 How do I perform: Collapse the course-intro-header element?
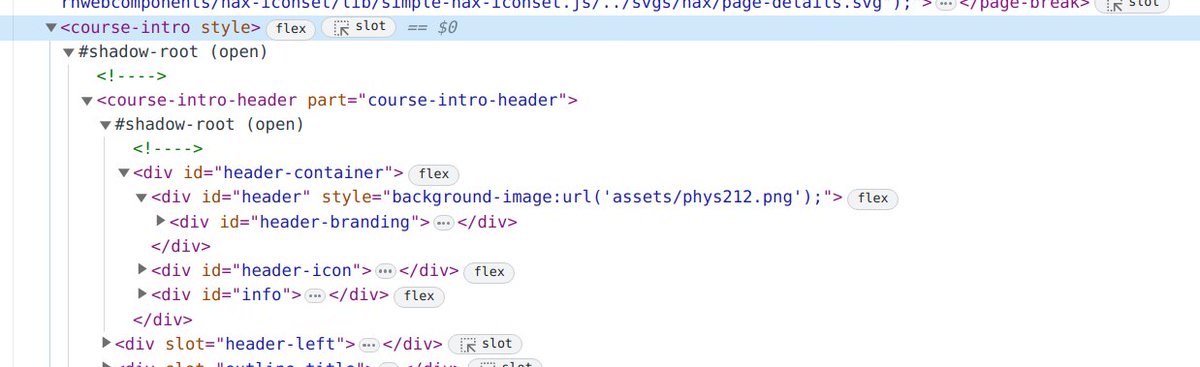[x=87, y=100]
